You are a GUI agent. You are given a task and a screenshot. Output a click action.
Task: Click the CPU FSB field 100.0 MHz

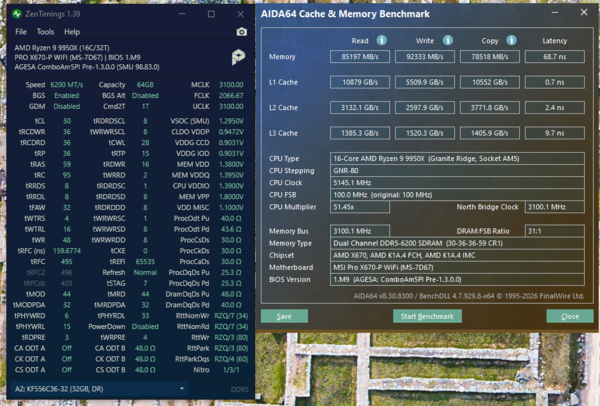[x=457, y=195]
